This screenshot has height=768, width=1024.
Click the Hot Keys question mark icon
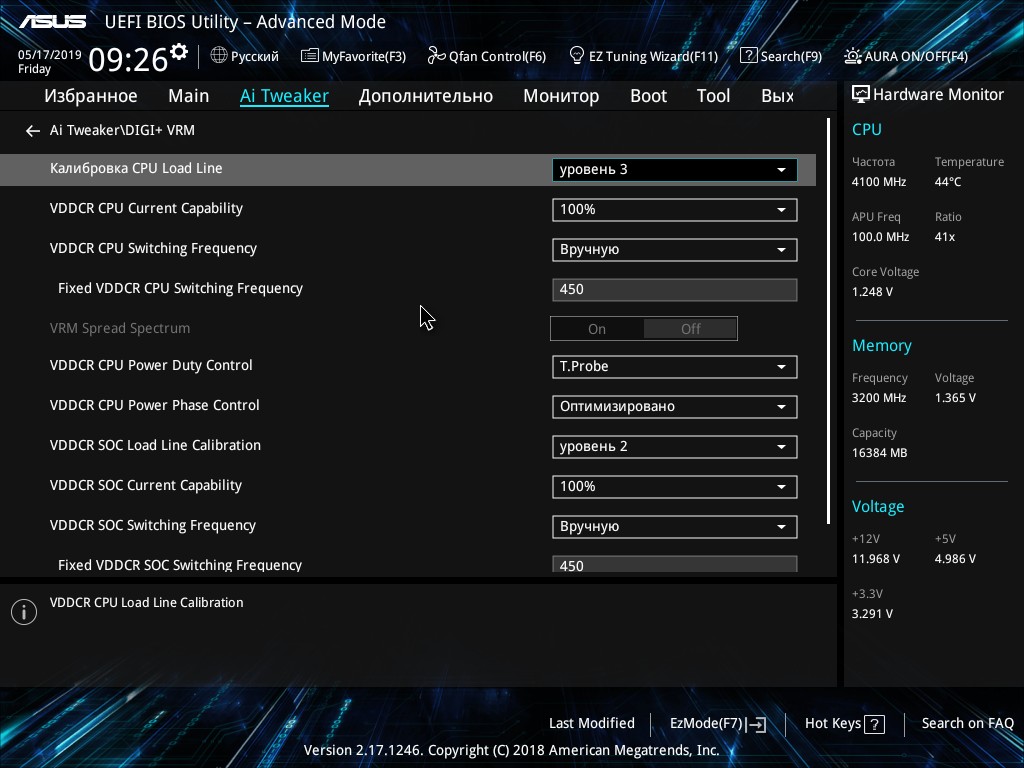(x=874, y=724)
